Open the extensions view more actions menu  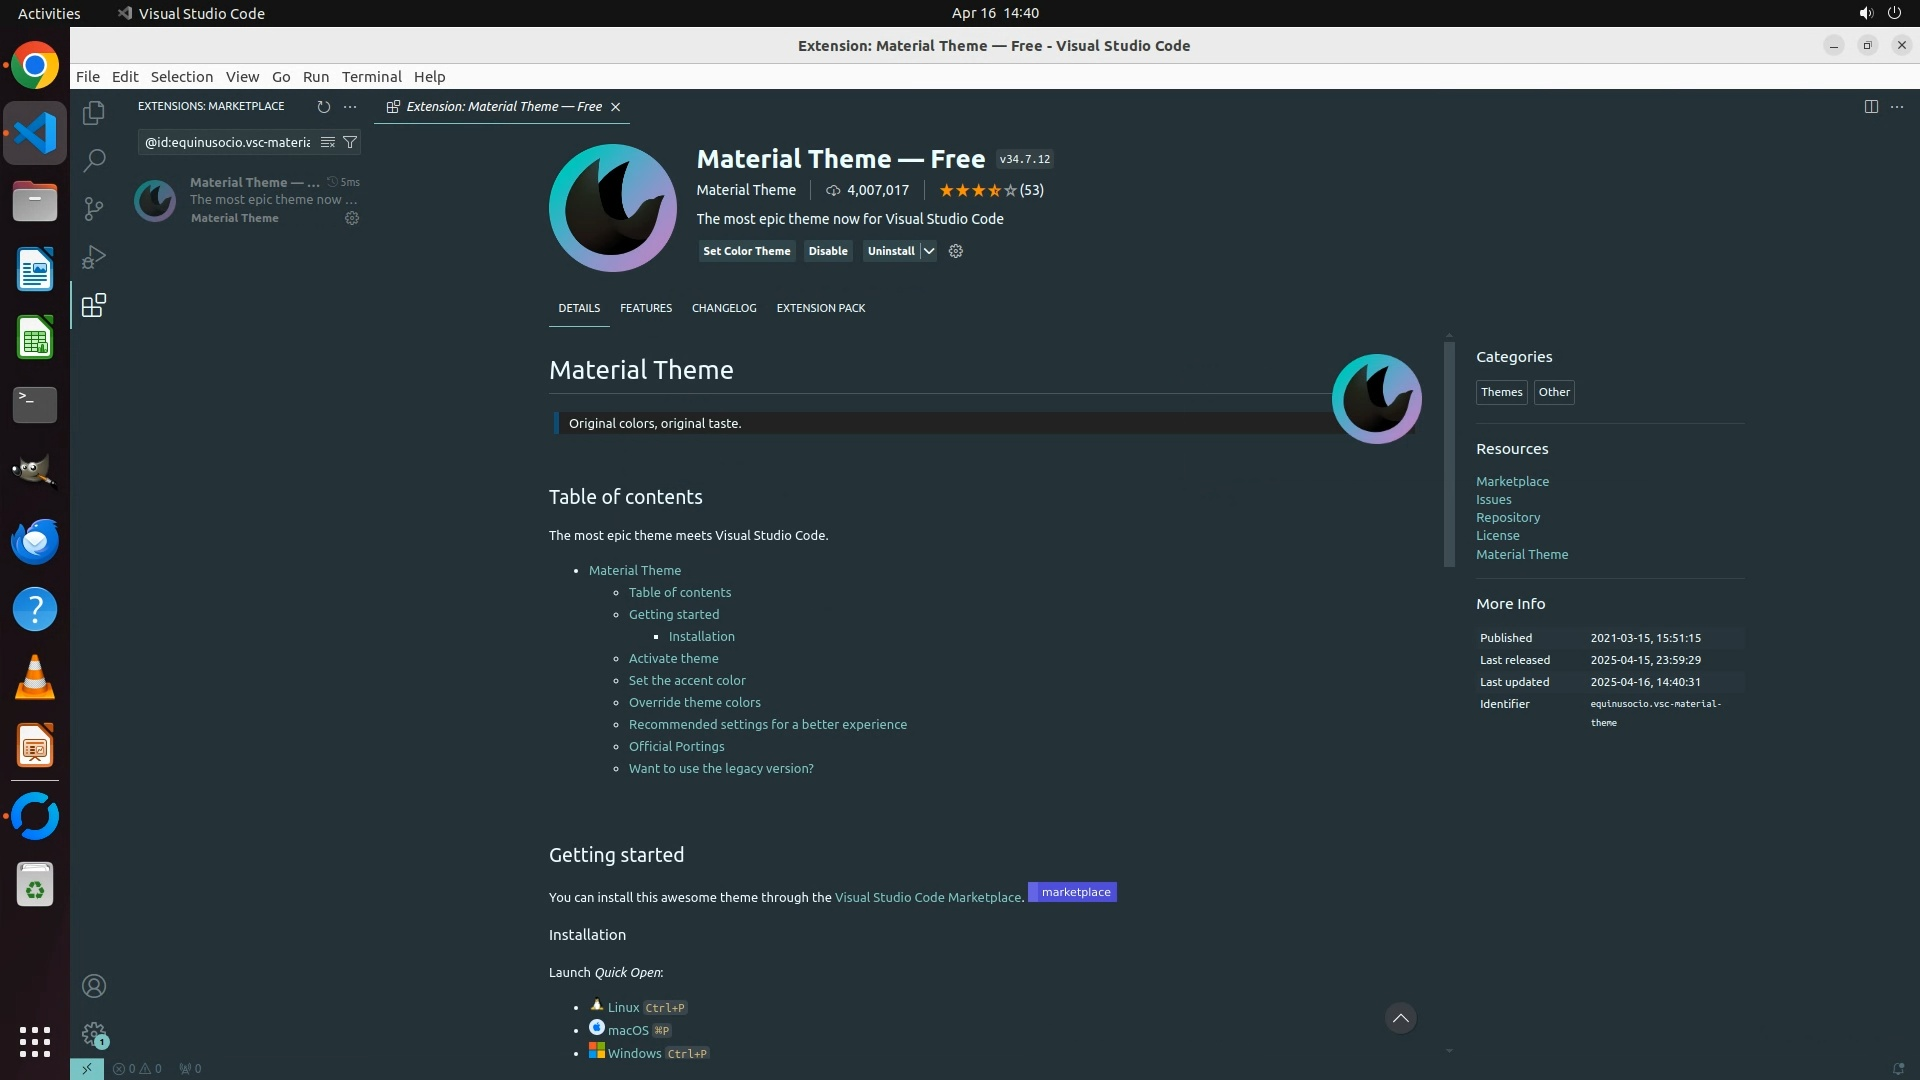(350, 106)
